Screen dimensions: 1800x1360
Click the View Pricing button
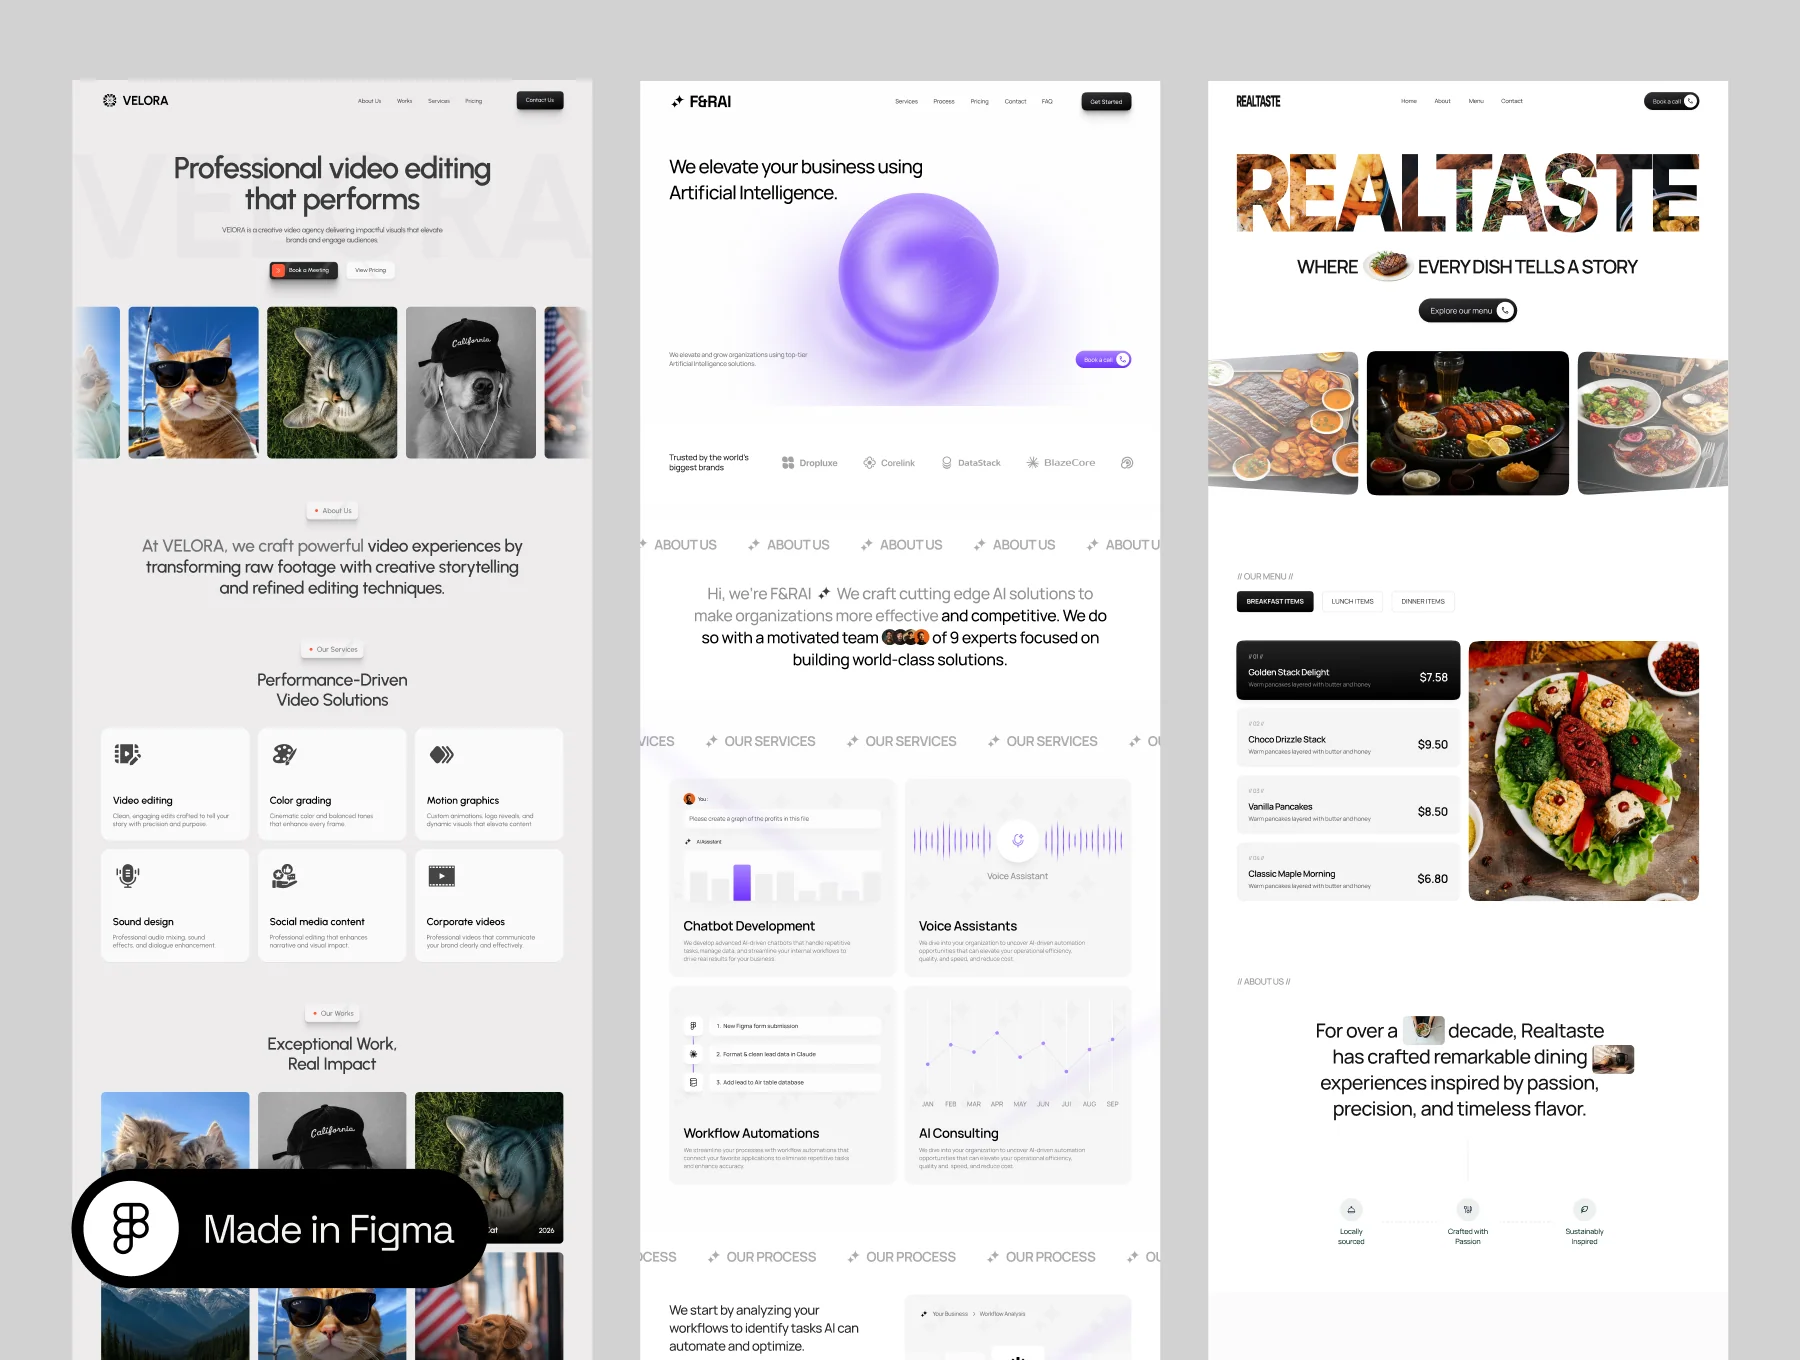[x=370, y=270]
